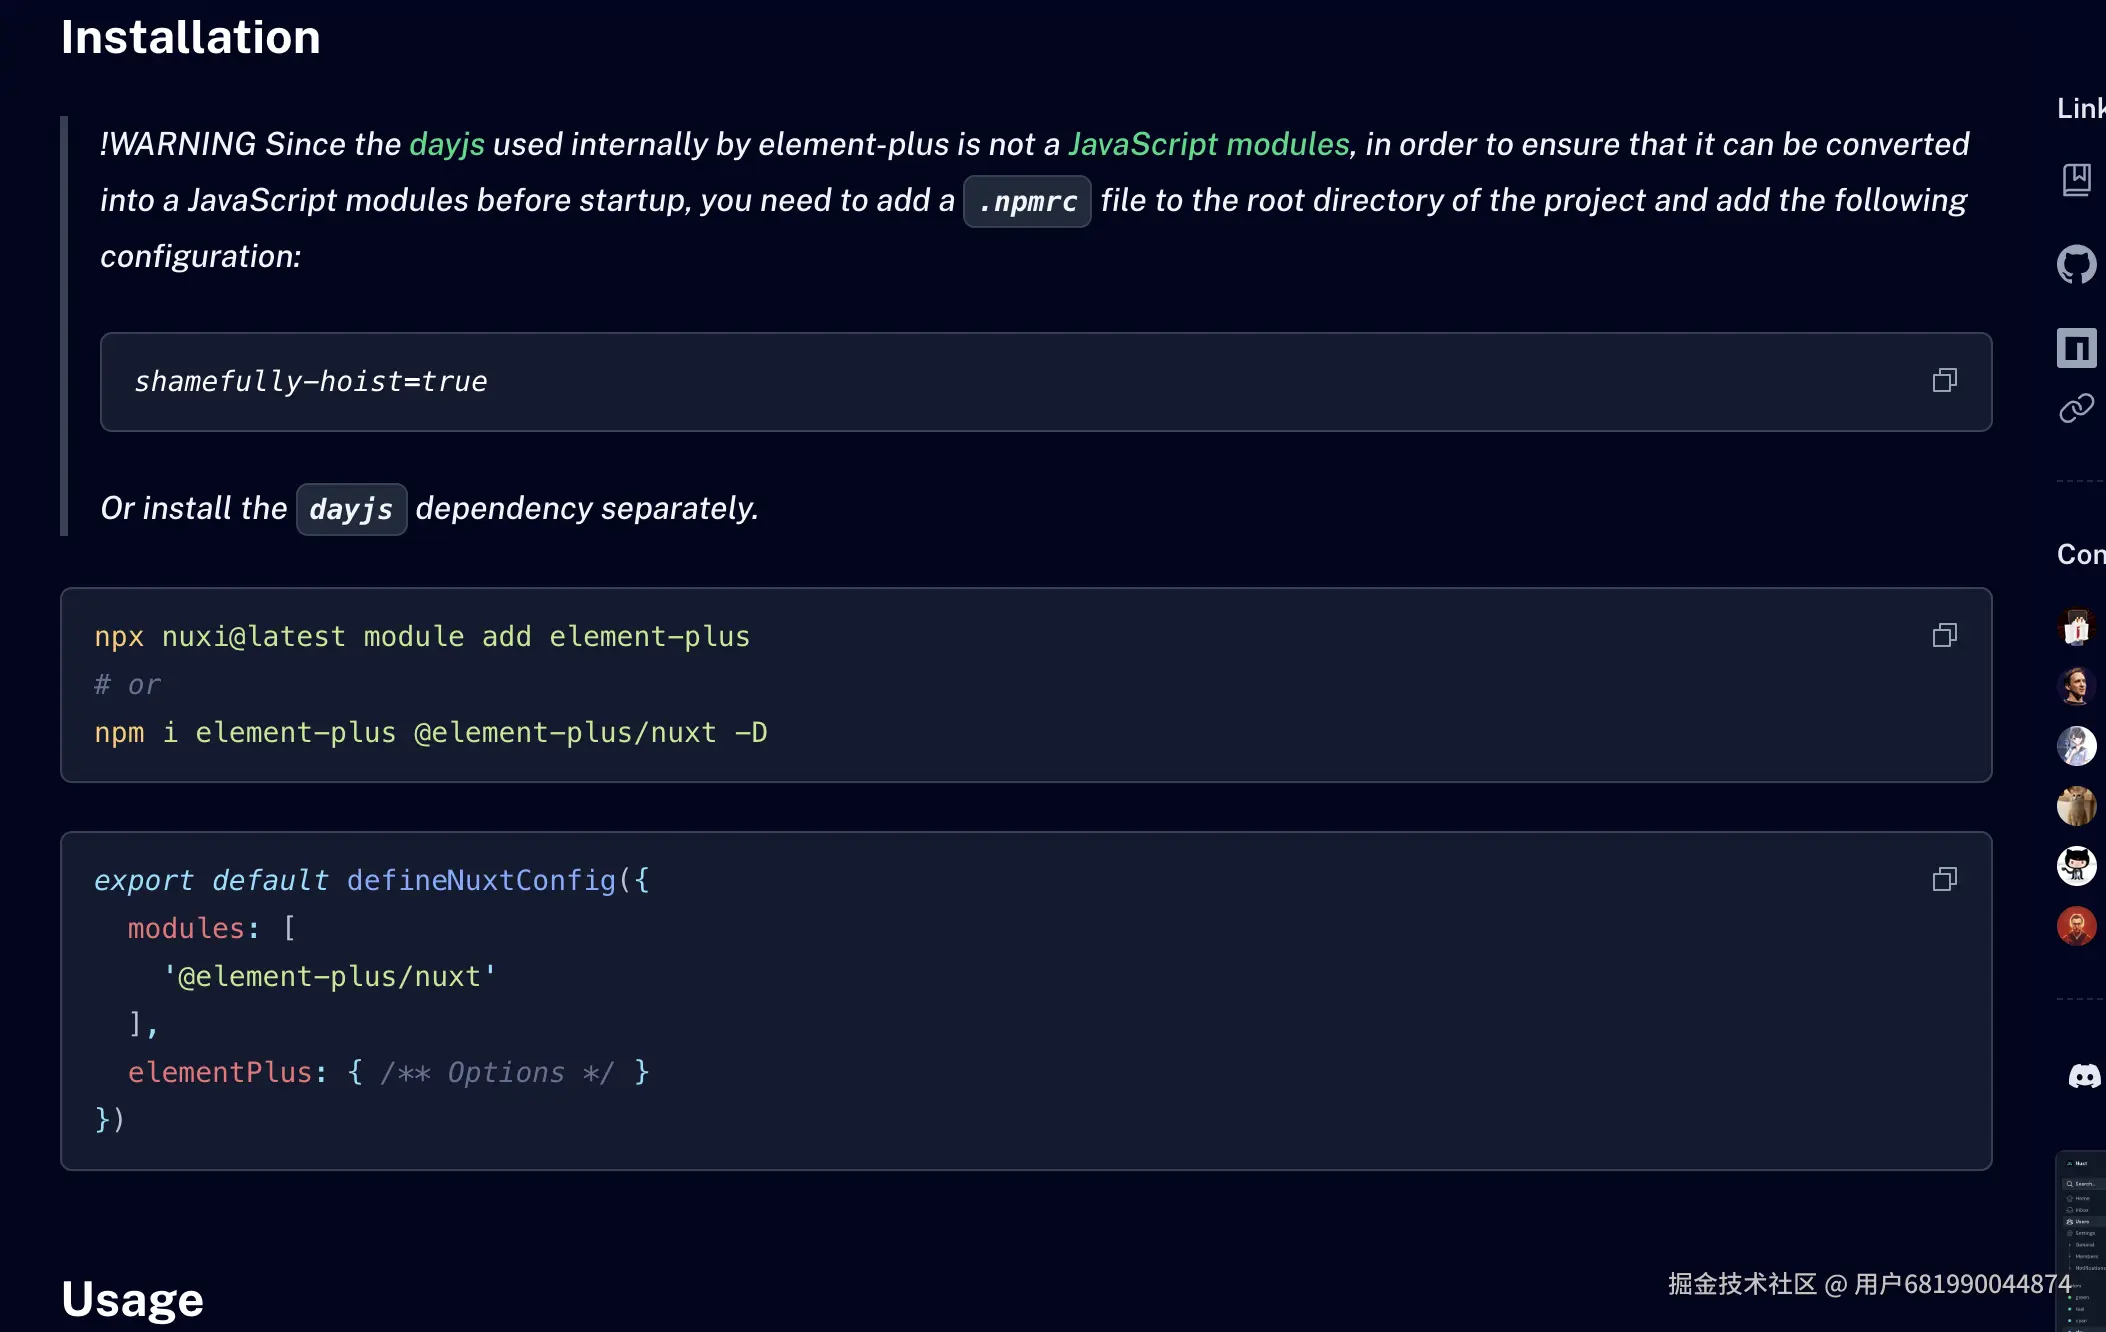This screenshot has height=1332, width=2106.
Task: Open the Discord icon link
Action: tap(2084, 1076)
